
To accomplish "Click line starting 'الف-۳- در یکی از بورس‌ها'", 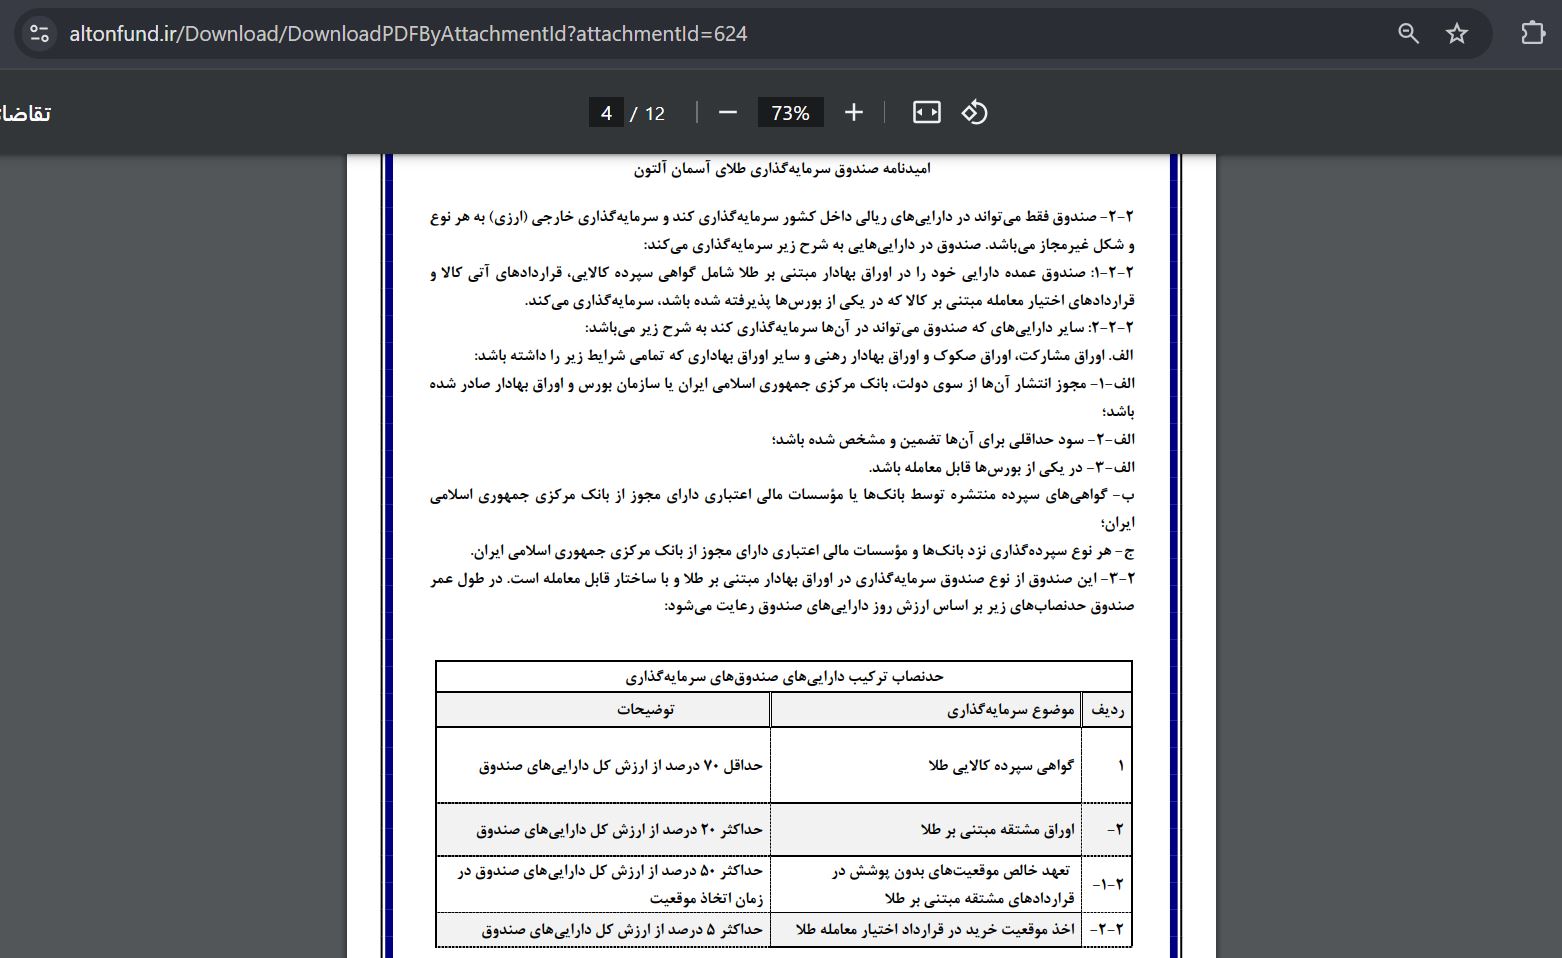I will click(x=1002, y=467).
